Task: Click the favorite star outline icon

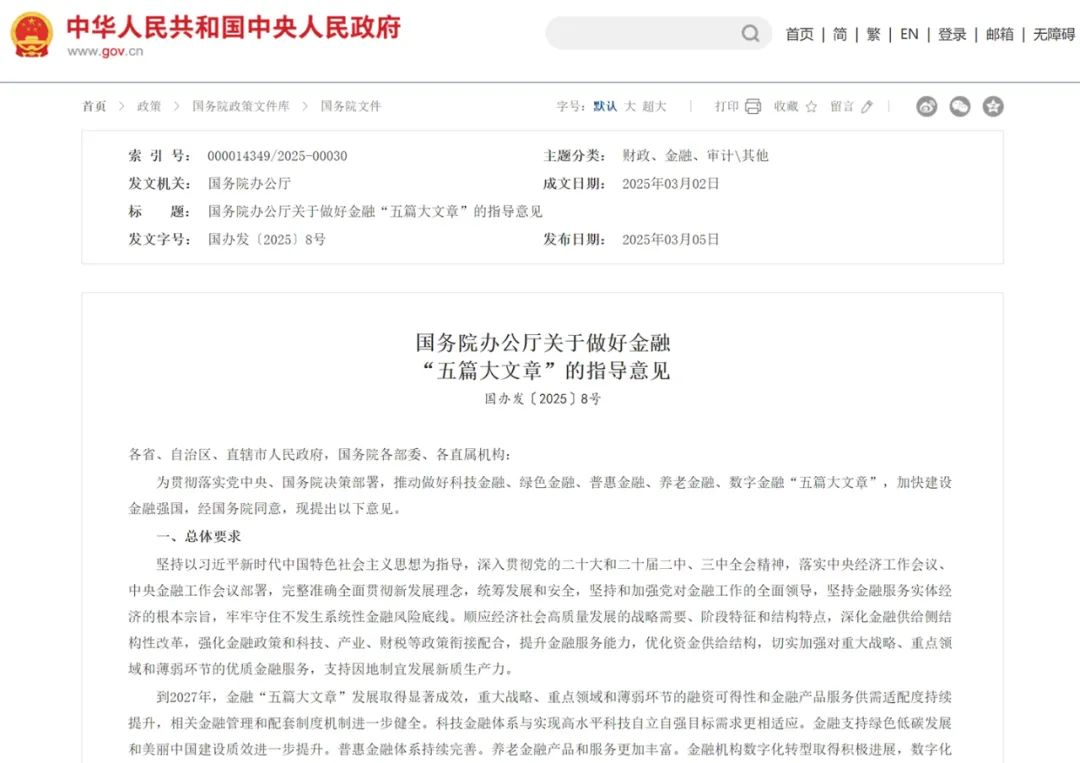Action: click(x=811, y=107)
